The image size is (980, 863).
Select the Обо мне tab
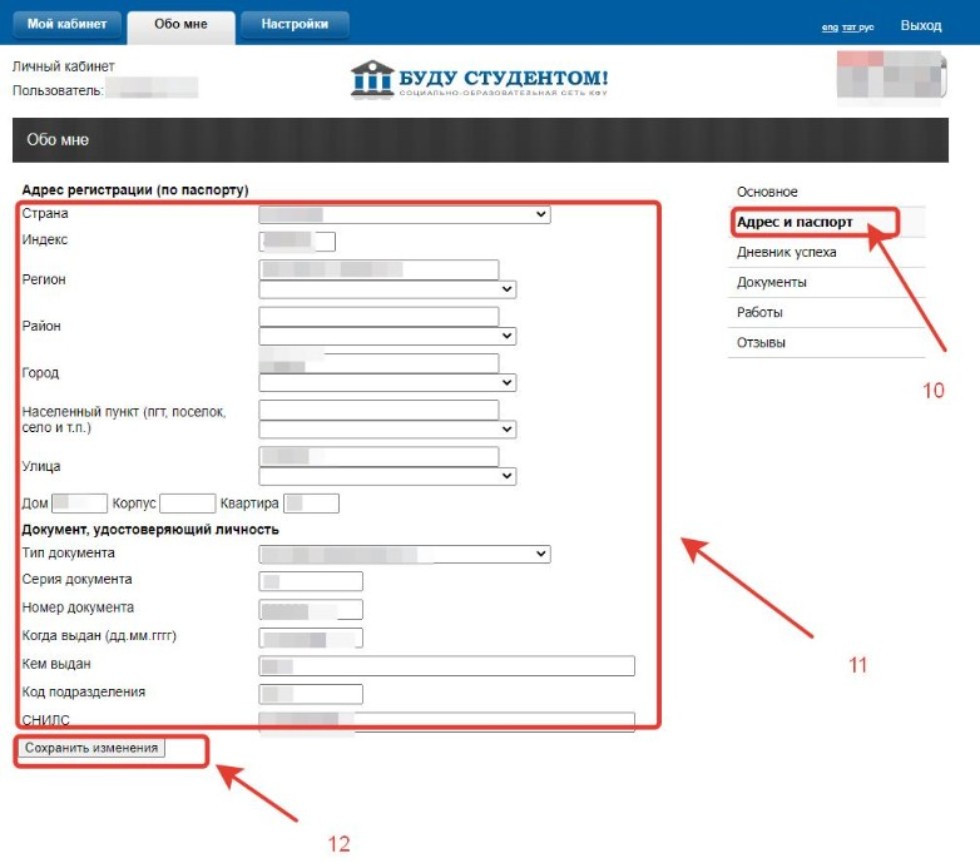[x=181, y=25]
